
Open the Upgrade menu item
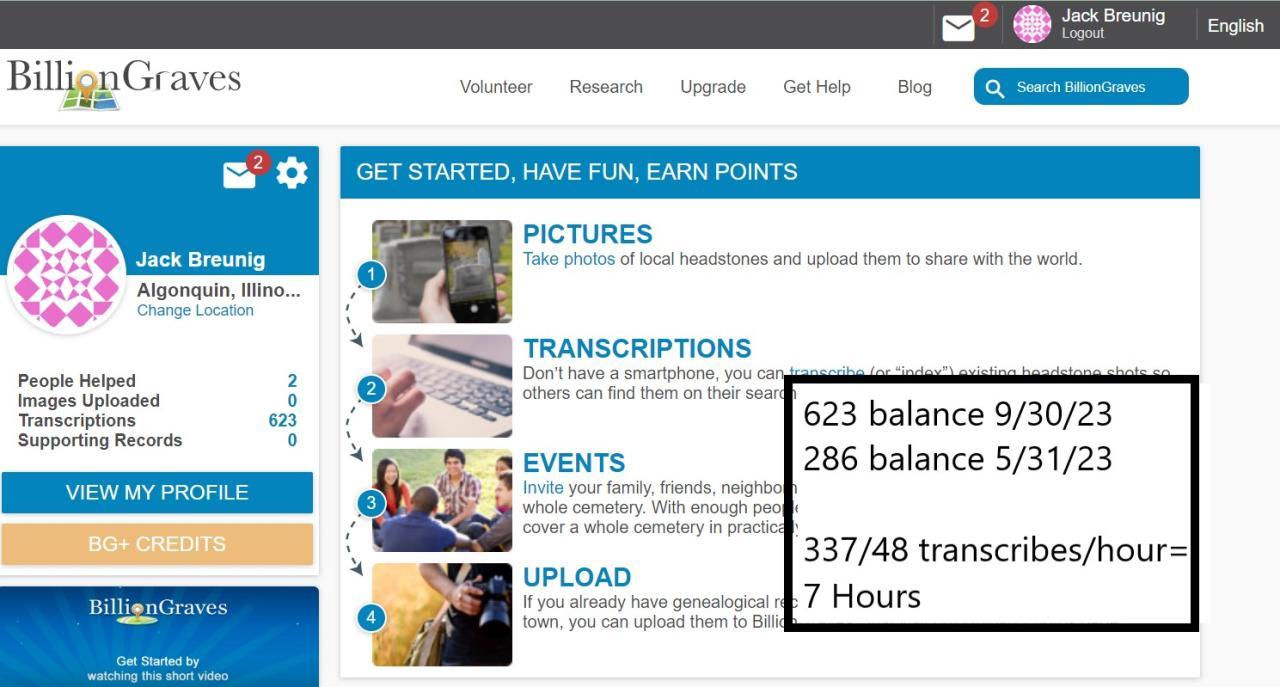[713, 87]
